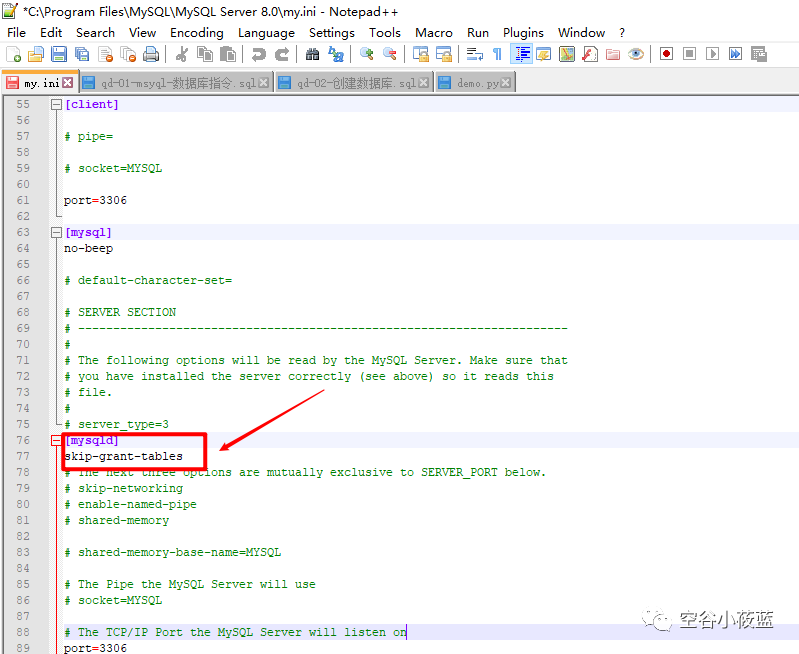Viewport: 799px width, 654px height.
Task: Click the Close file toolbar icon
Action: 105,54
